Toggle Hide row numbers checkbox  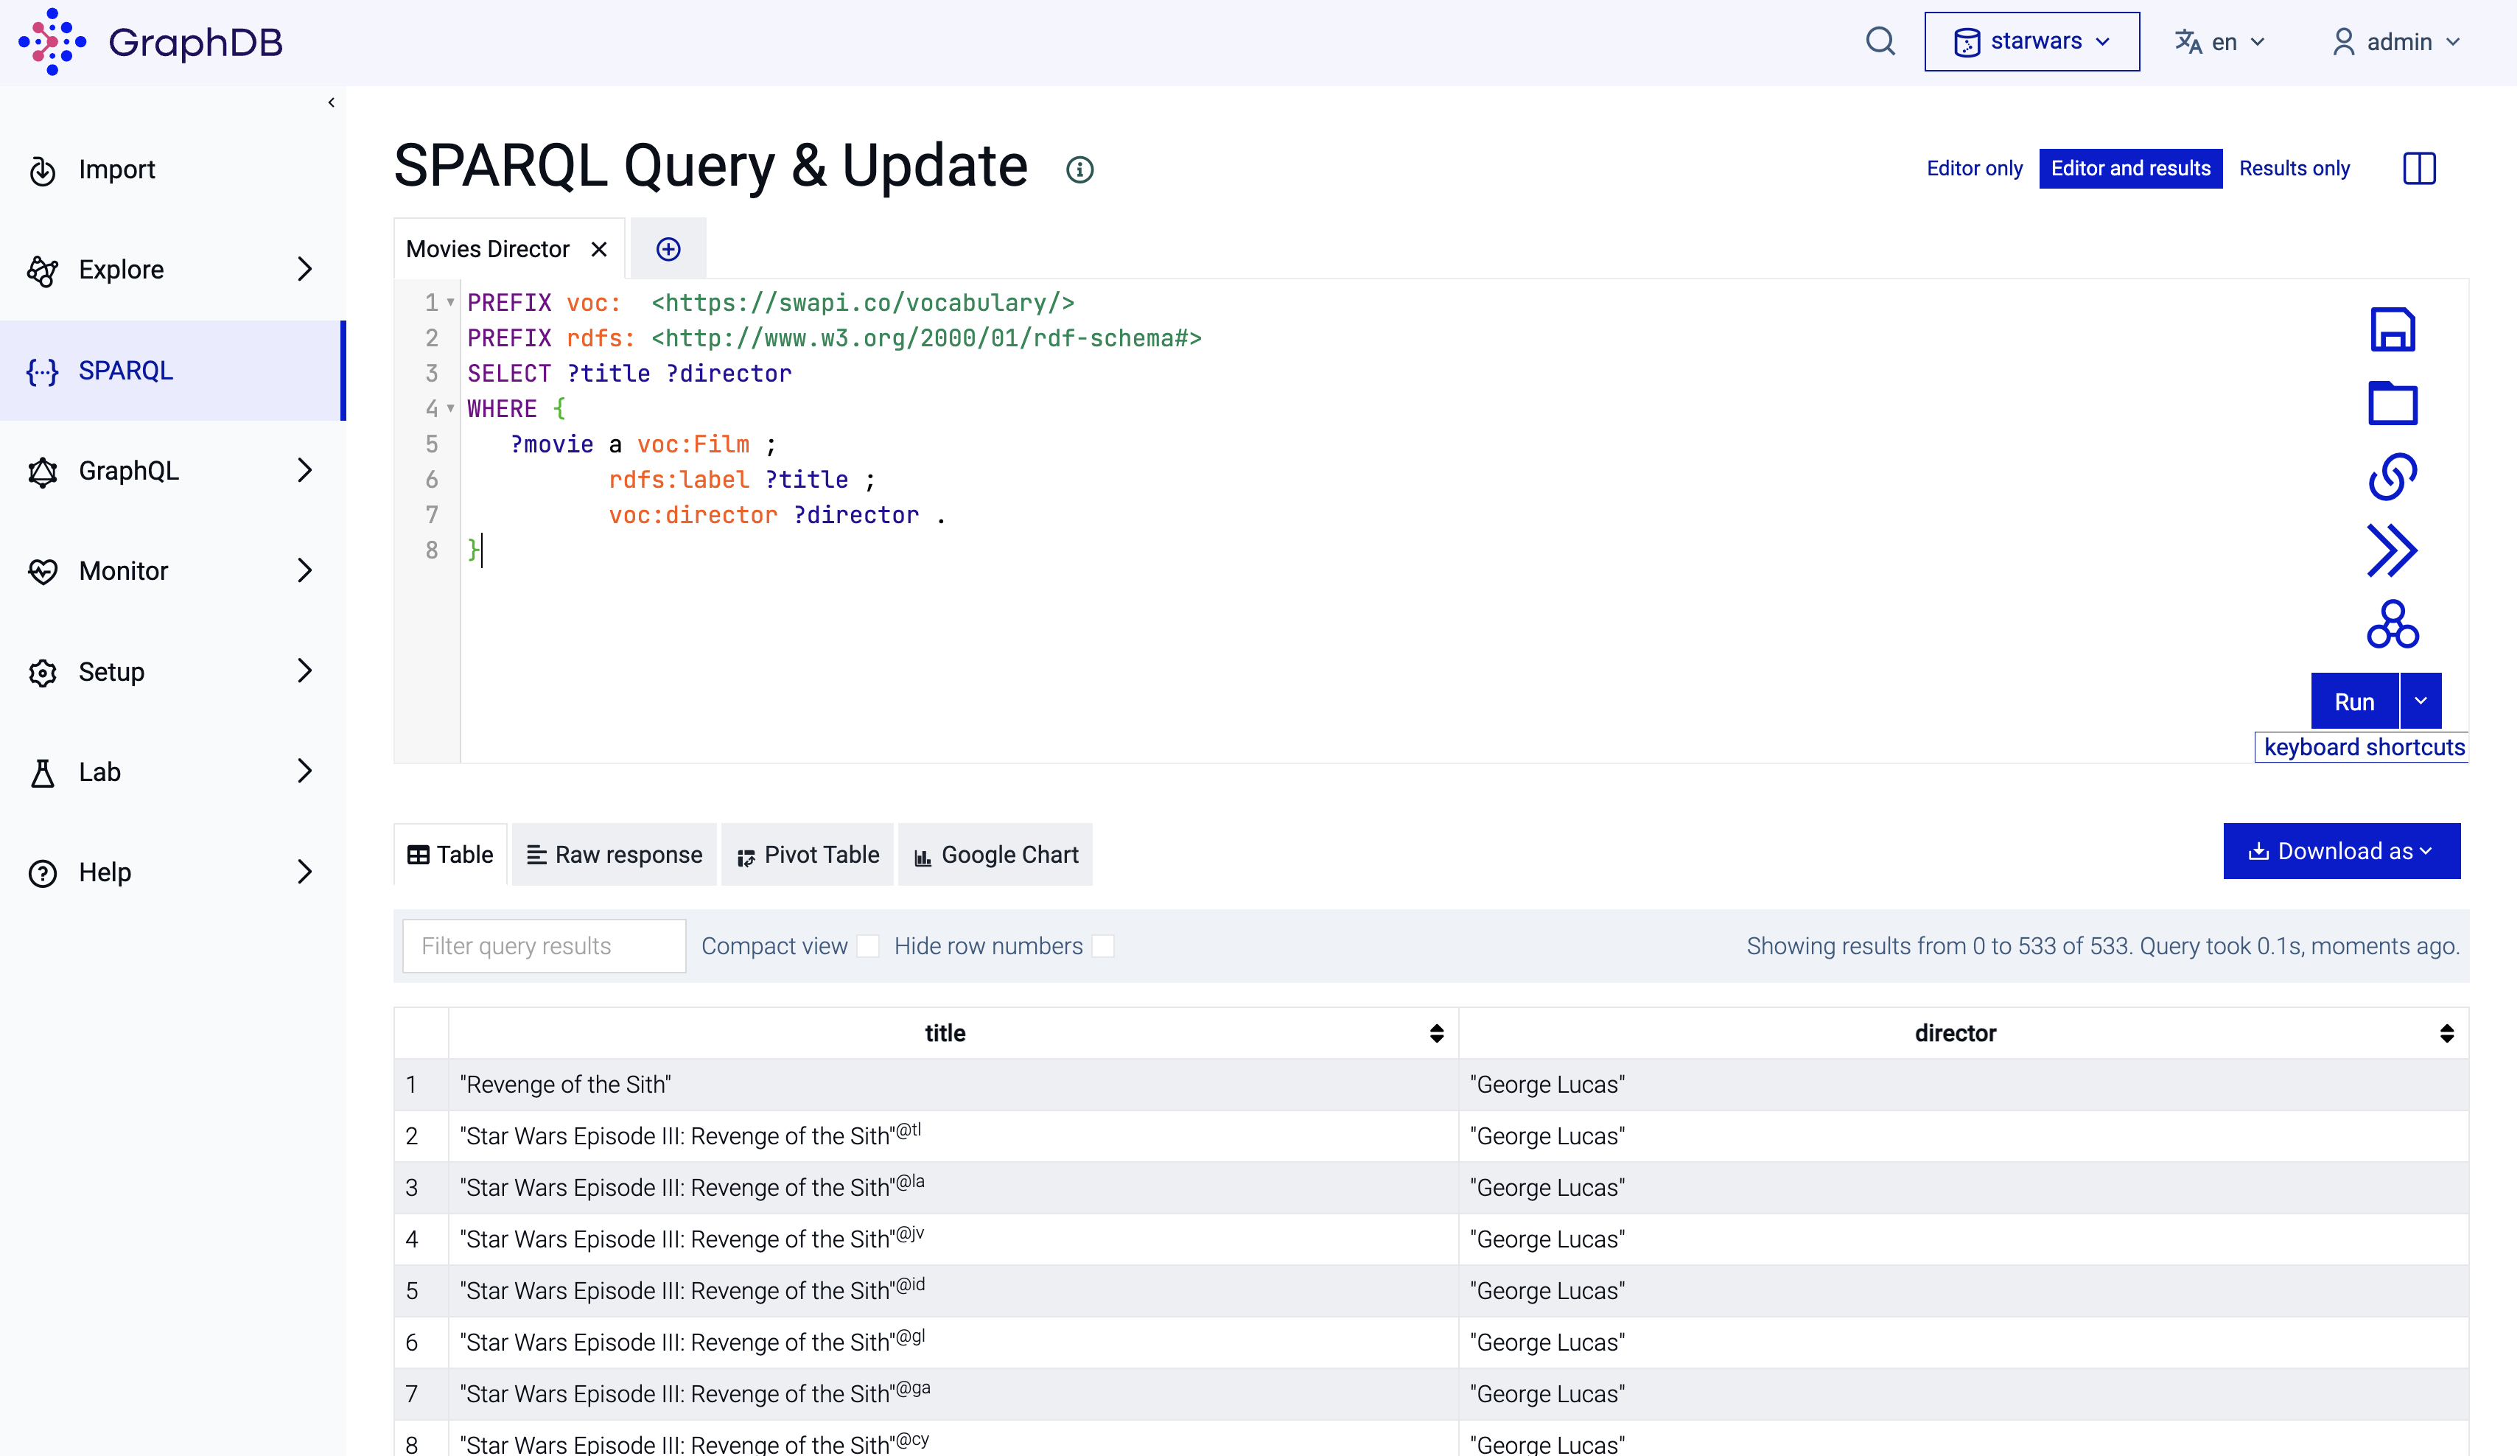click(1104, 947)
